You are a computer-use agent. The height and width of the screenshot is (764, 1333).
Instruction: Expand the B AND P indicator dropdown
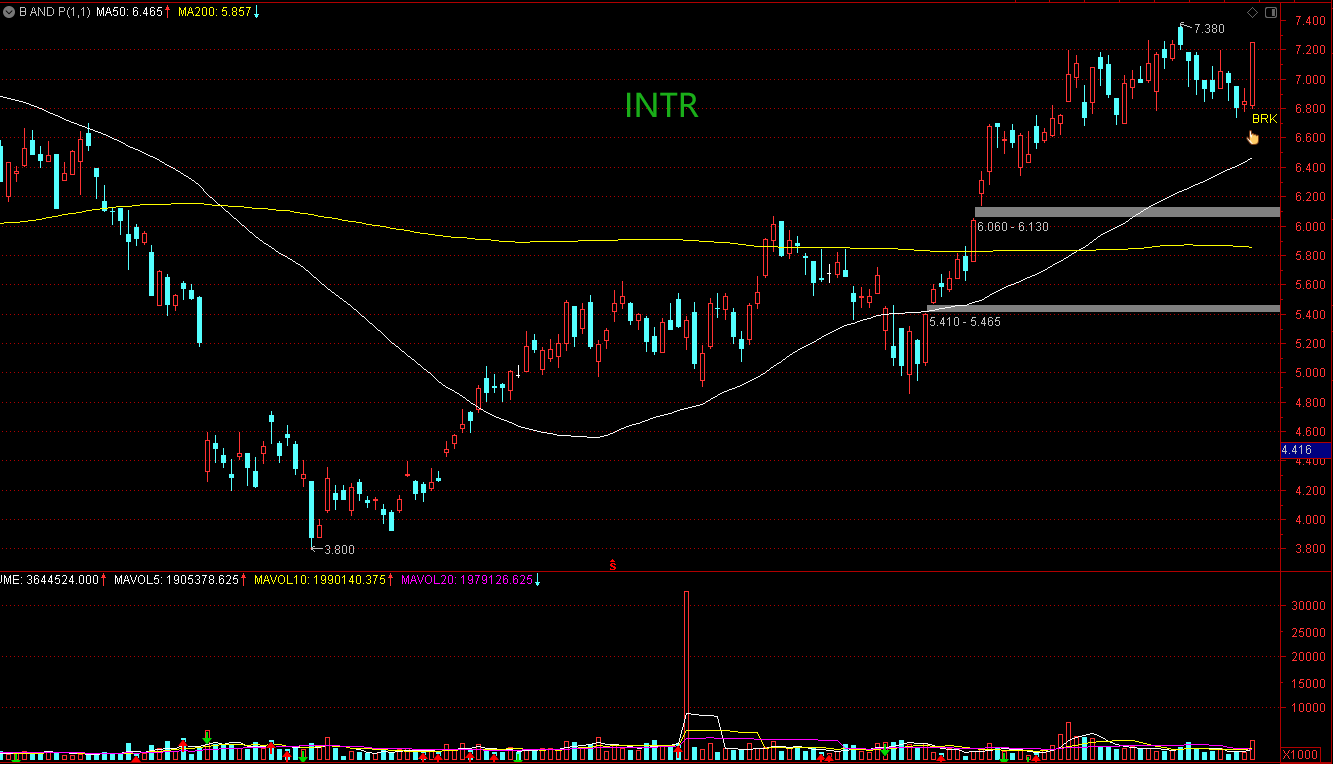click(x=9, y=12)
